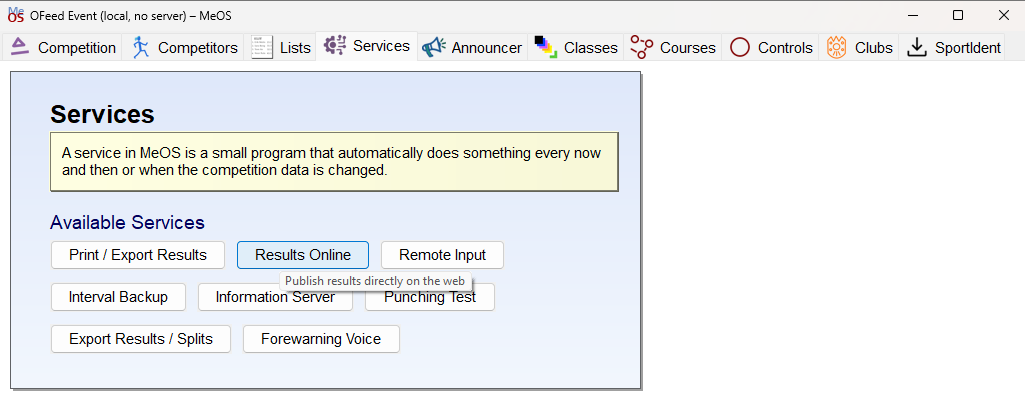Click the colored squares Classes icon
1025x418 pixels.
tap(545, 47)
